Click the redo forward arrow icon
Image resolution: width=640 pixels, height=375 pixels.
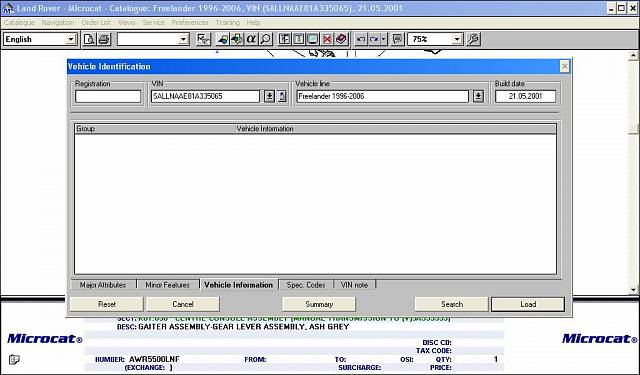(x=374, y=39)
